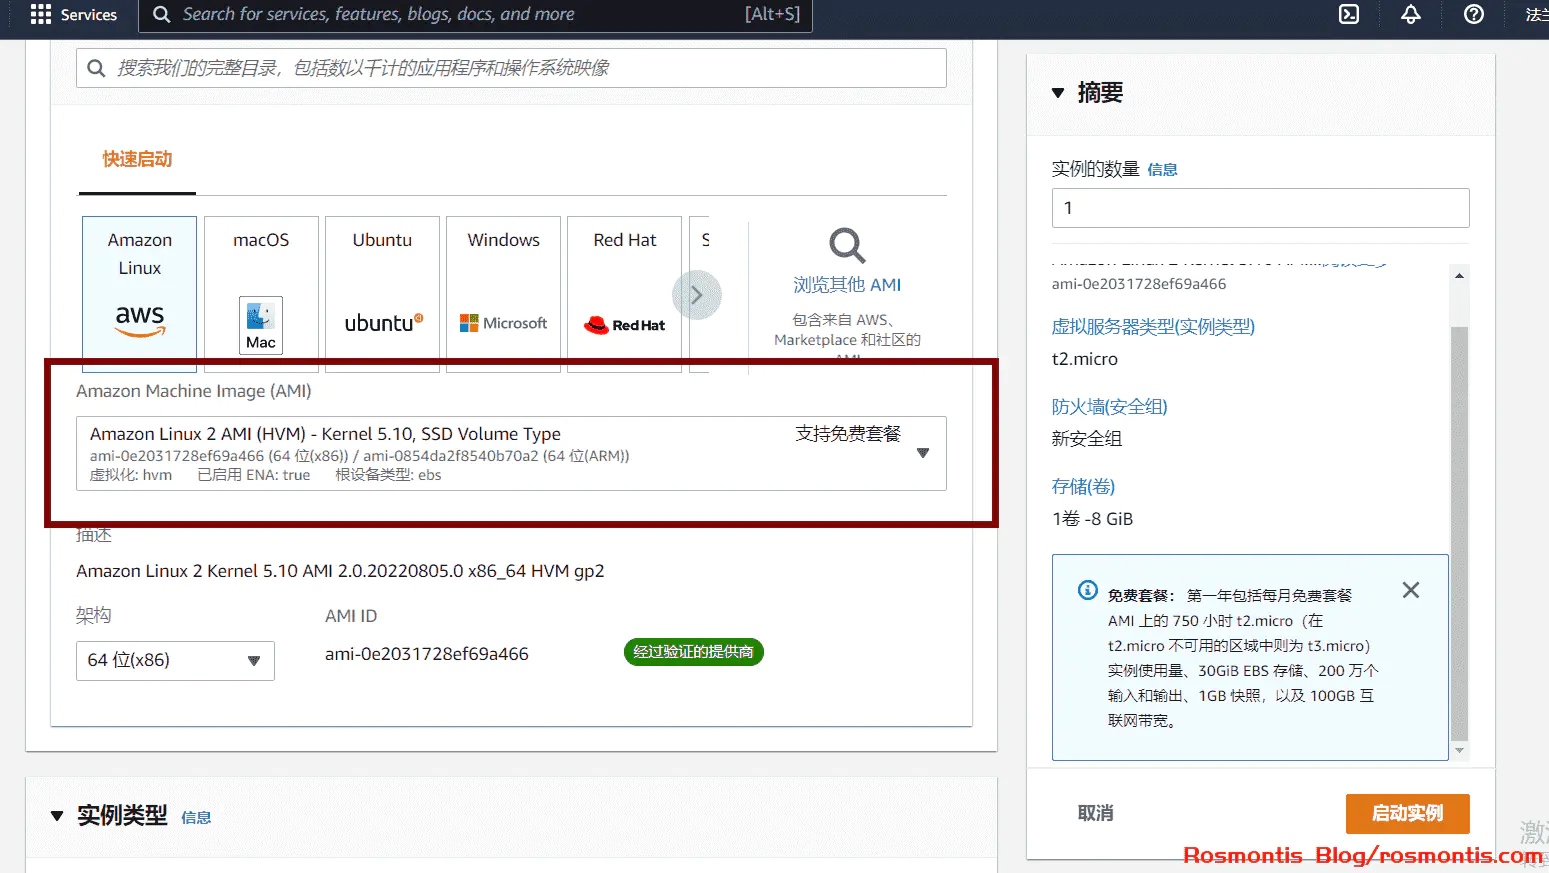Collapse the 摘要 panel triangle
This screenshot has width=1549, height=873.
click(1058, 93)
